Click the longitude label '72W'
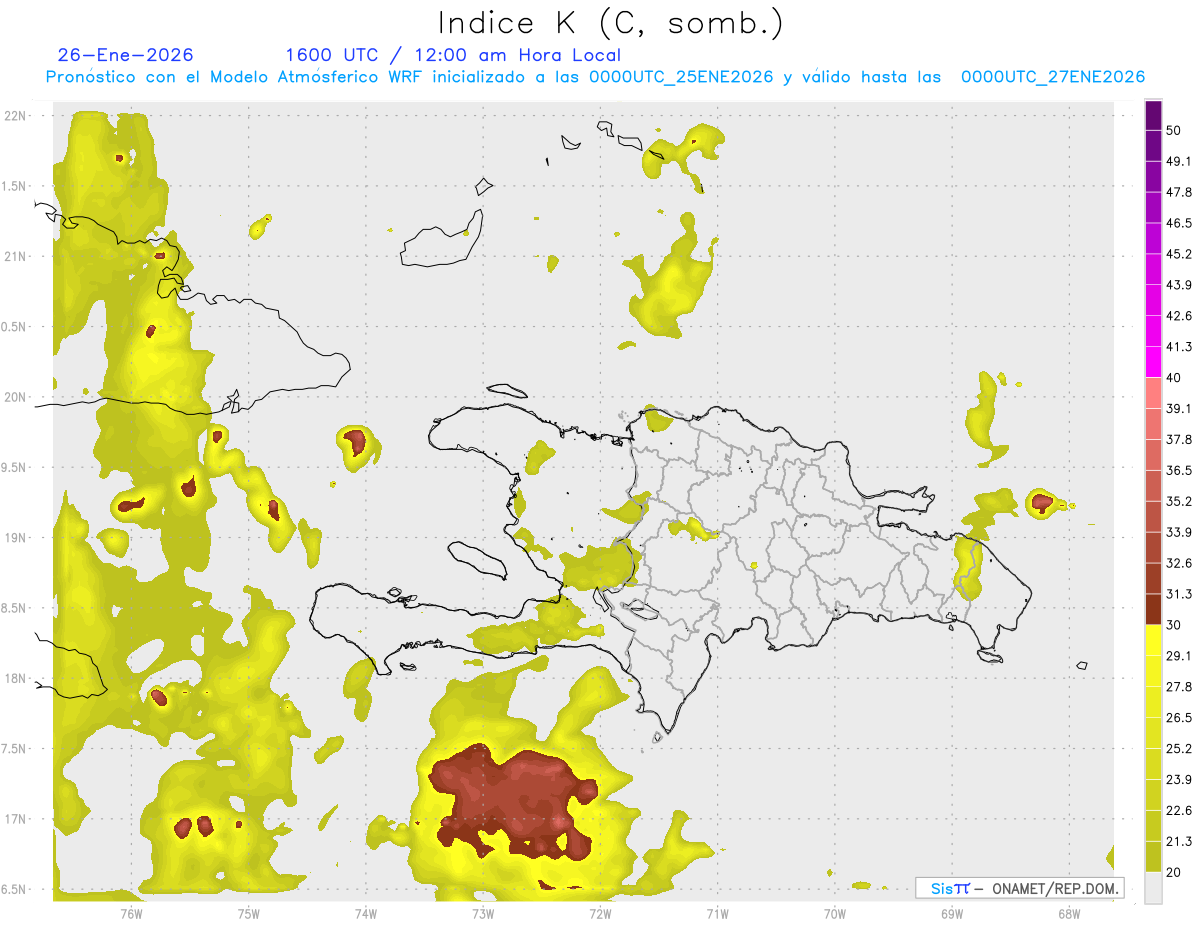Viewport: 1200px width, 927px height. coord(600,914)
